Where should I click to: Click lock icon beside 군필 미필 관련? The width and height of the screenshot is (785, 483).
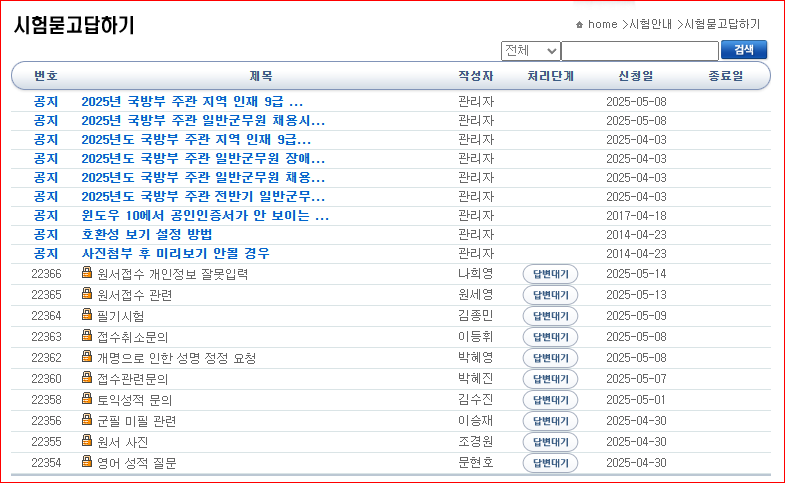(x=87, y=419)
